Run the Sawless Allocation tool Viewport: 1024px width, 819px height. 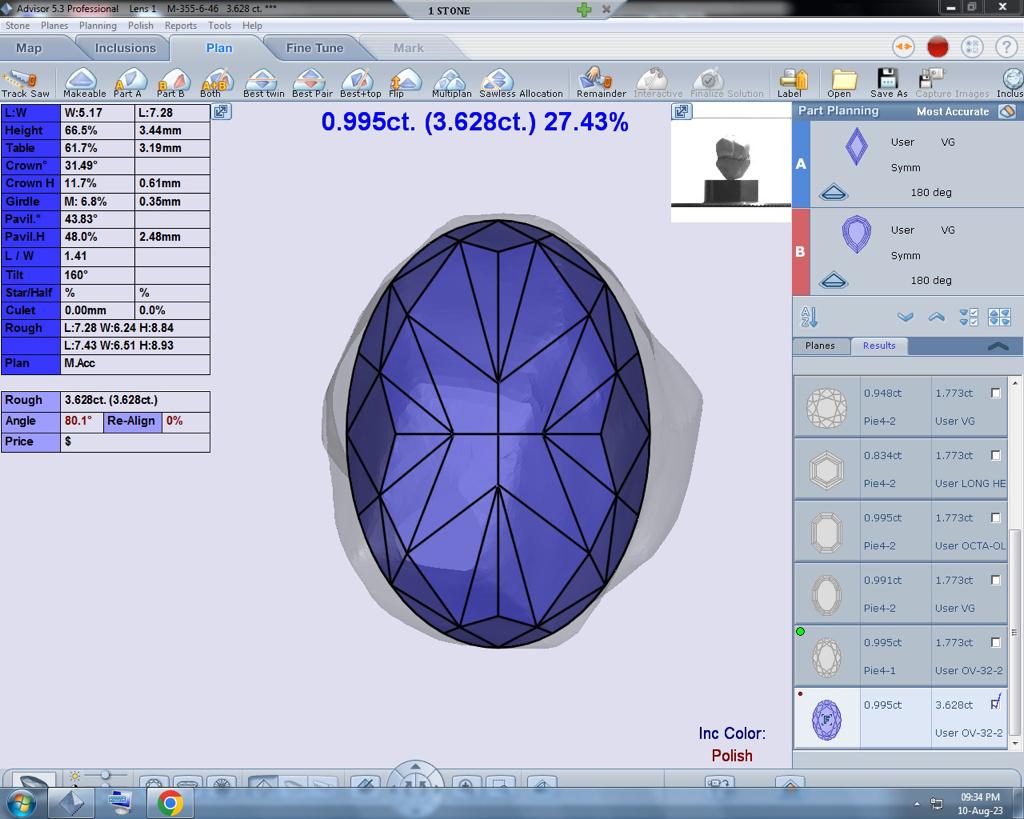pos(497,82)
